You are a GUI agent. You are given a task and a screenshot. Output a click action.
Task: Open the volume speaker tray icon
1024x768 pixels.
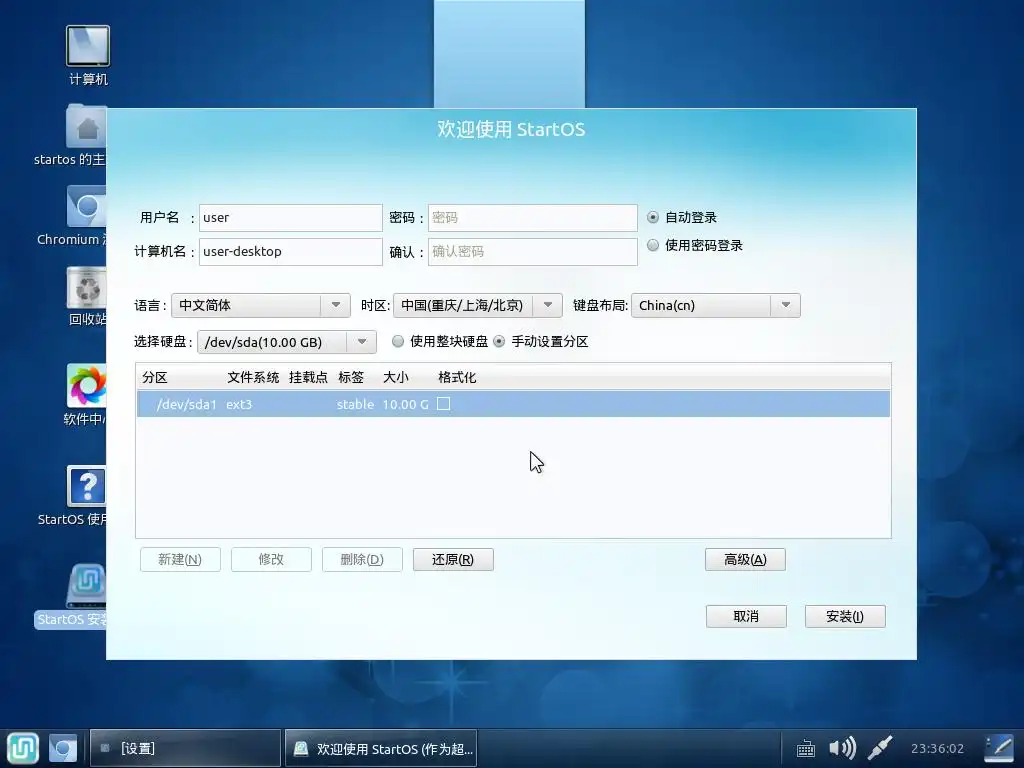pyautogui.click(x=842, y=748)
